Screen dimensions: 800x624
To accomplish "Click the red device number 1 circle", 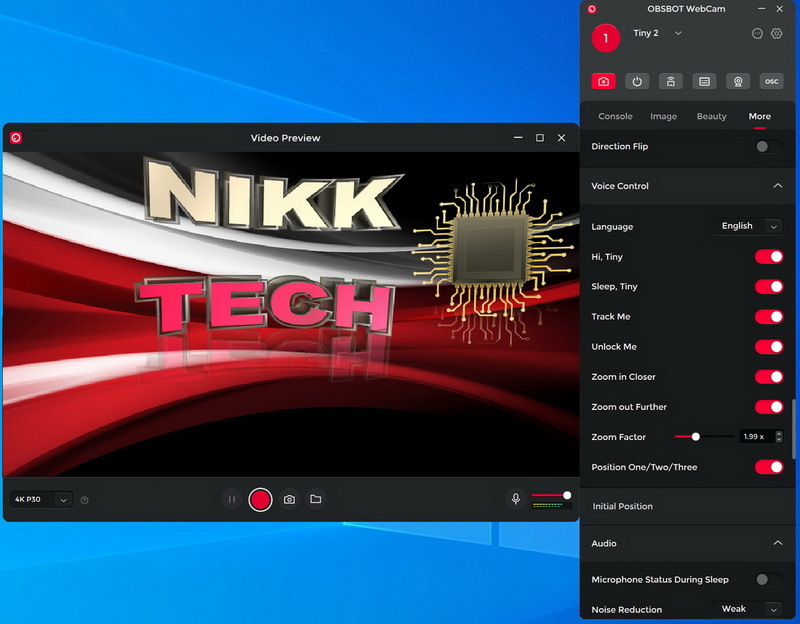I will click(606, 38).
